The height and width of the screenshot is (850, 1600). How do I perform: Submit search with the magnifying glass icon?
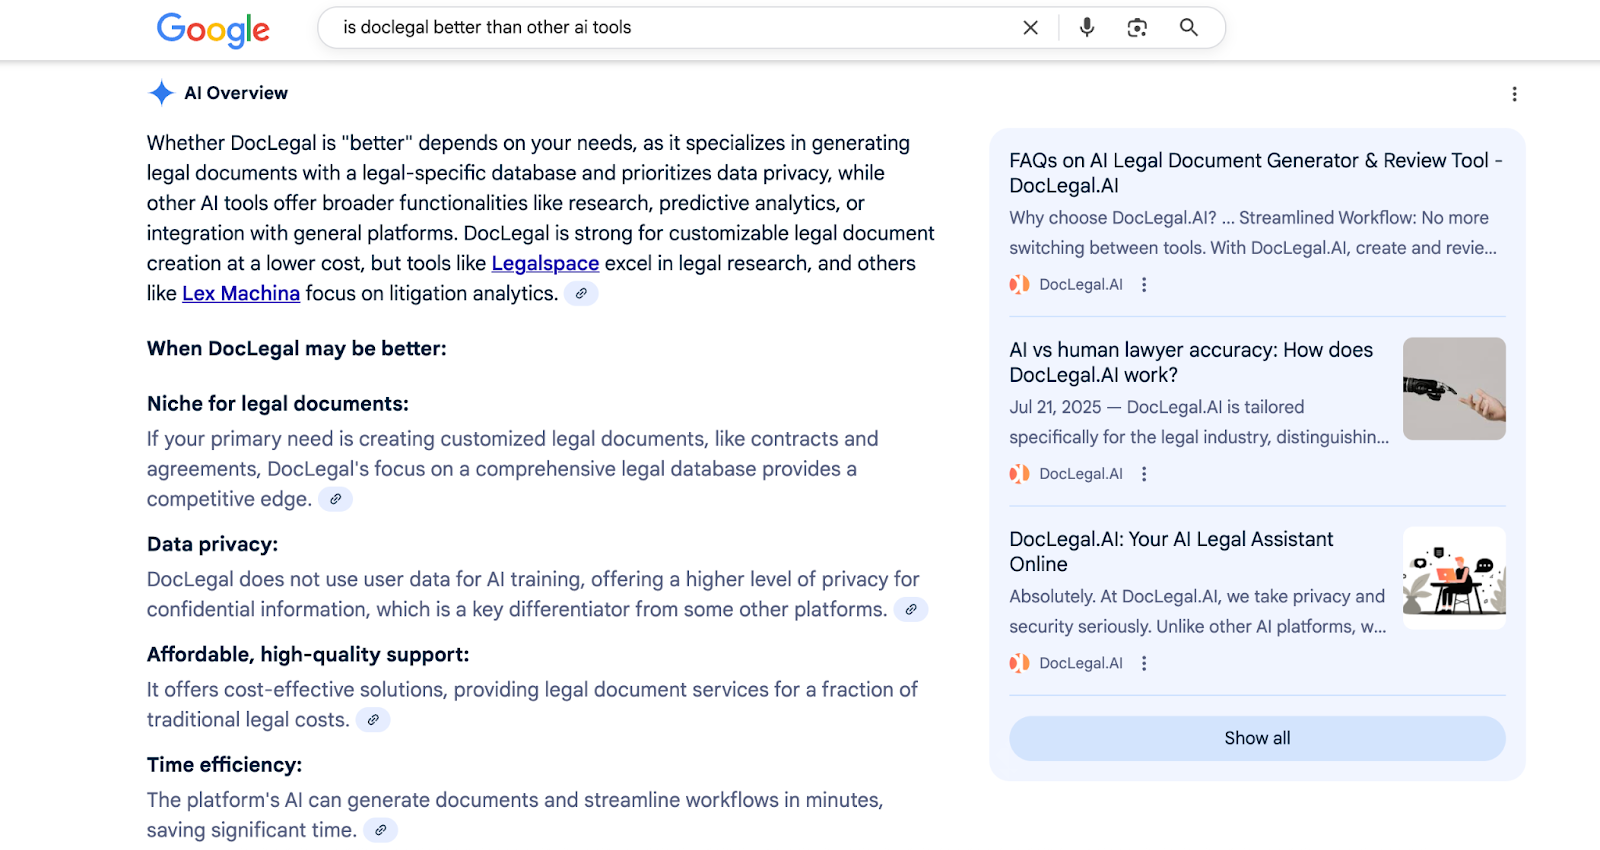1188,27
